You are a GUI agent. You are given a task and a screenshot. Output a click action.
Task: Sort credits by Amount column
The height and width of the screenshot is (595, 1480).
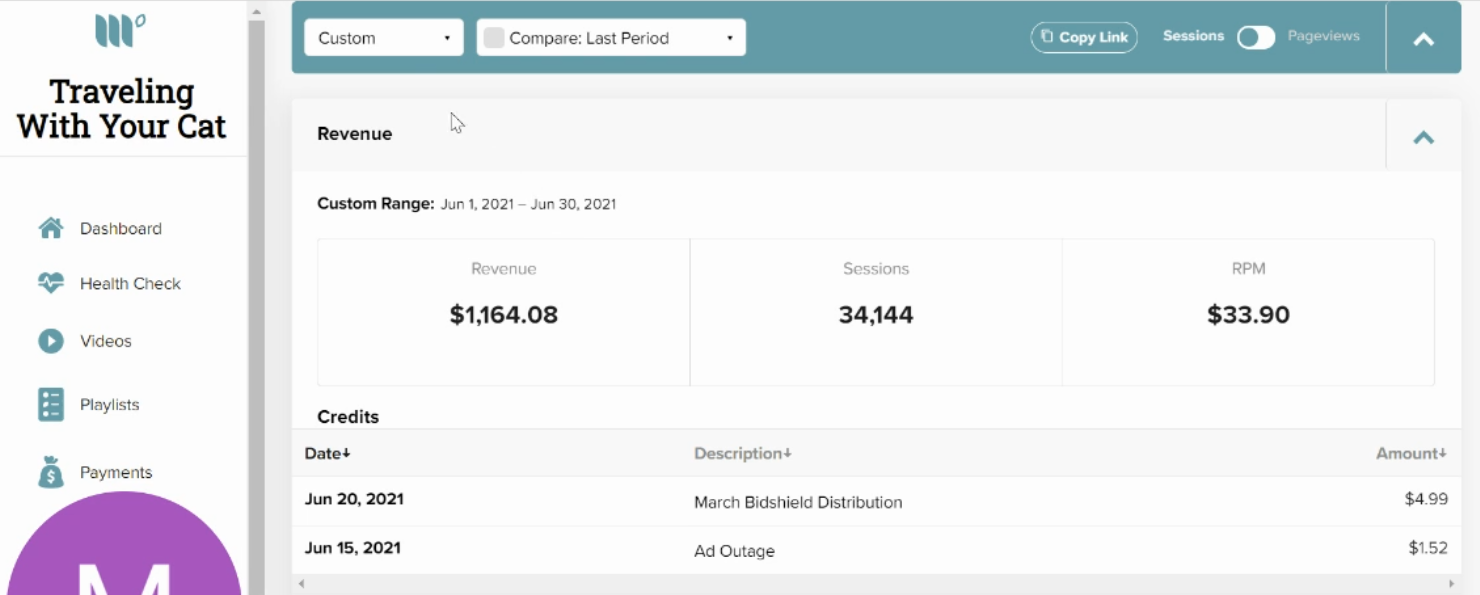click(1412, 453)
